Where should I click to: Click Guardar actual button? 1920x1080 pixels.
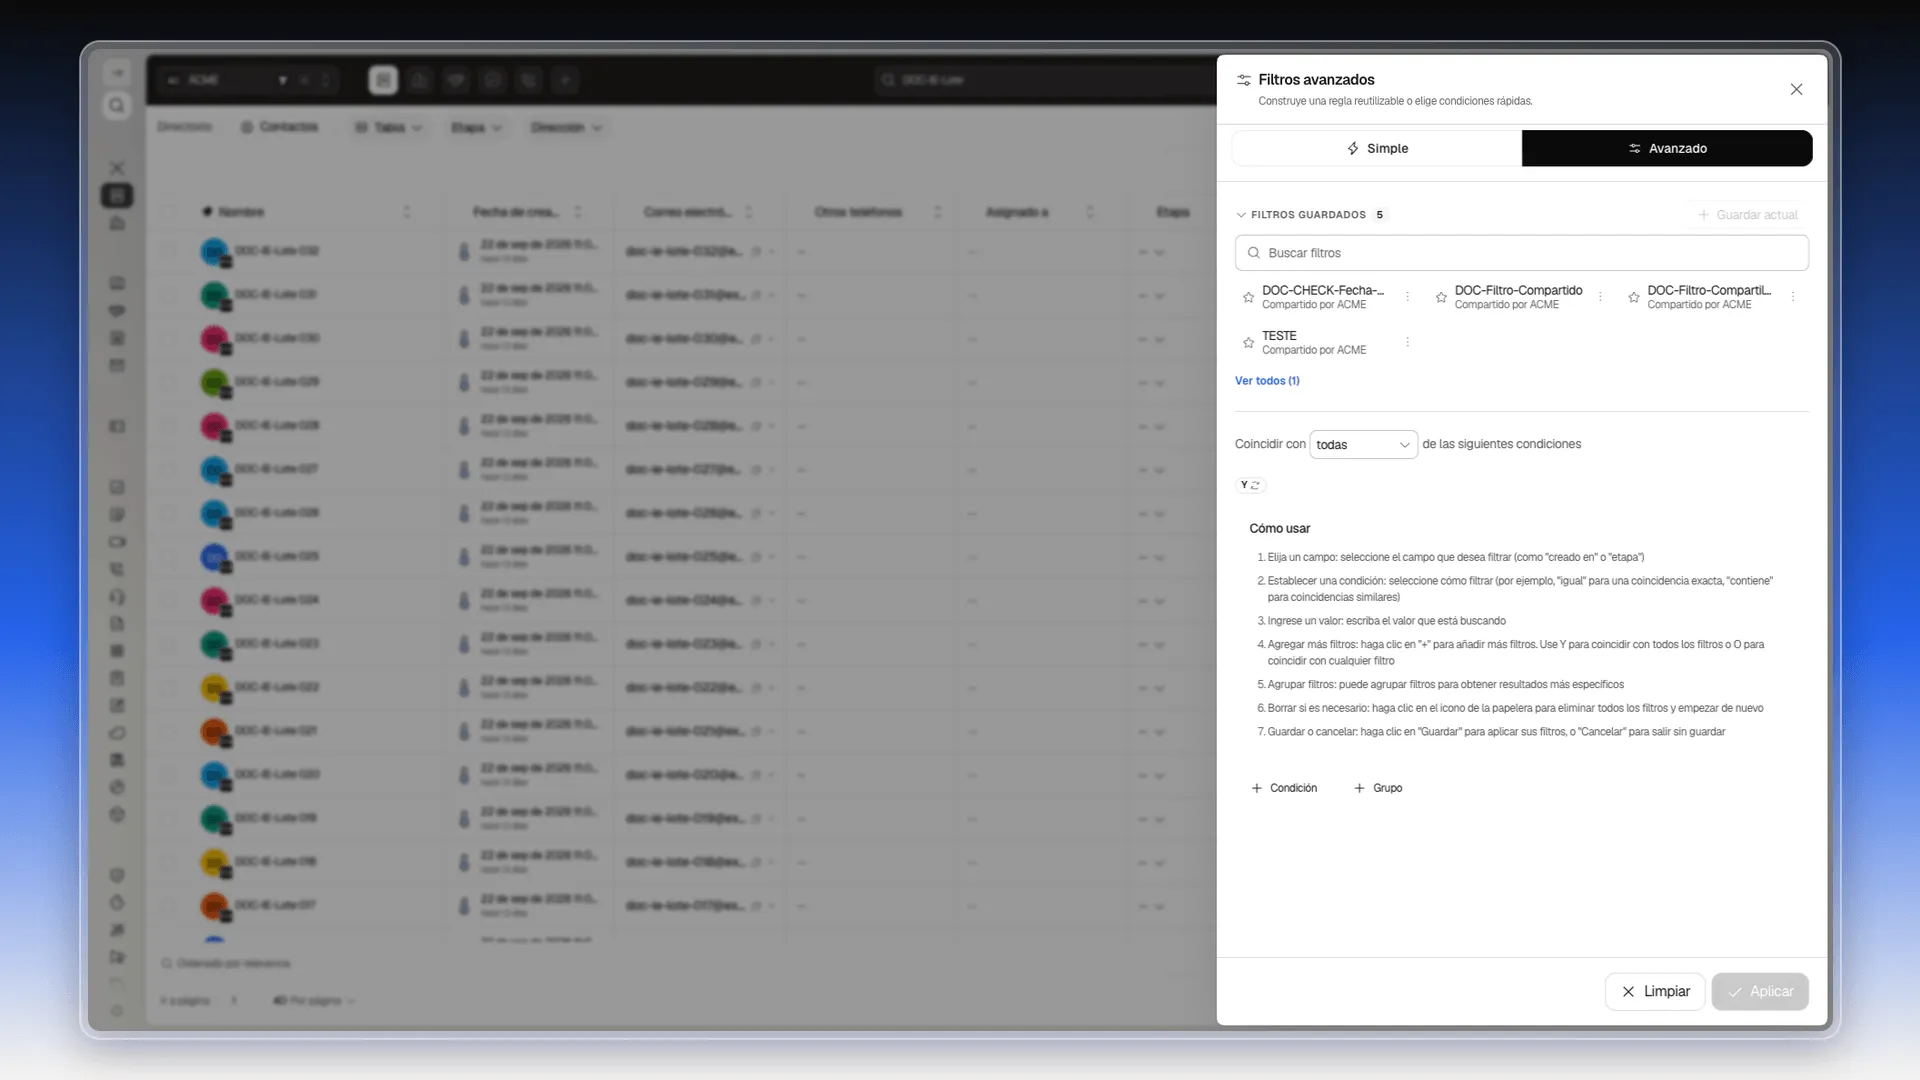(x=1747, y=215)
